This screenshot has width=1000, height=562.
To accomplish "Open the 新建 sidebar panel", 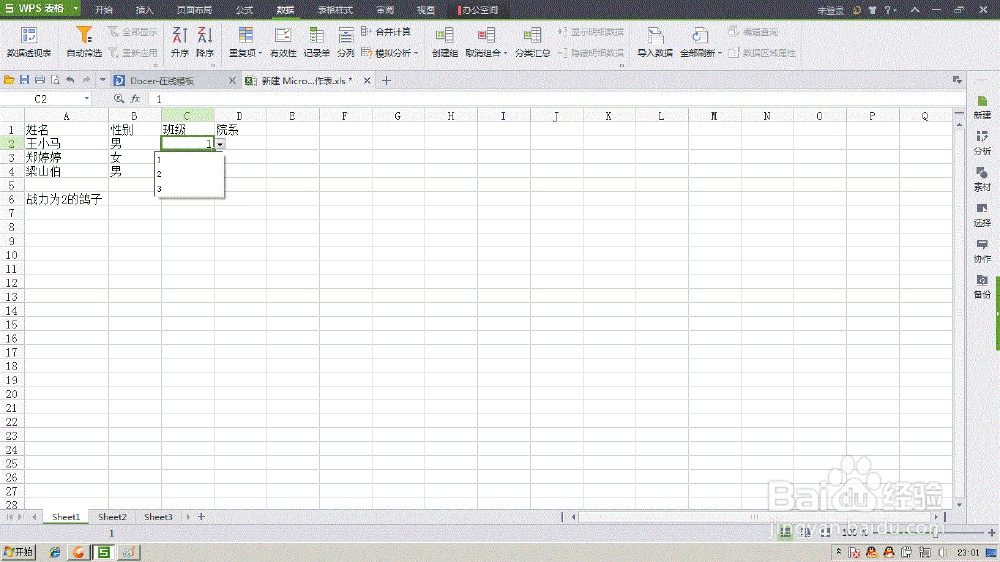I will [982, 107].
